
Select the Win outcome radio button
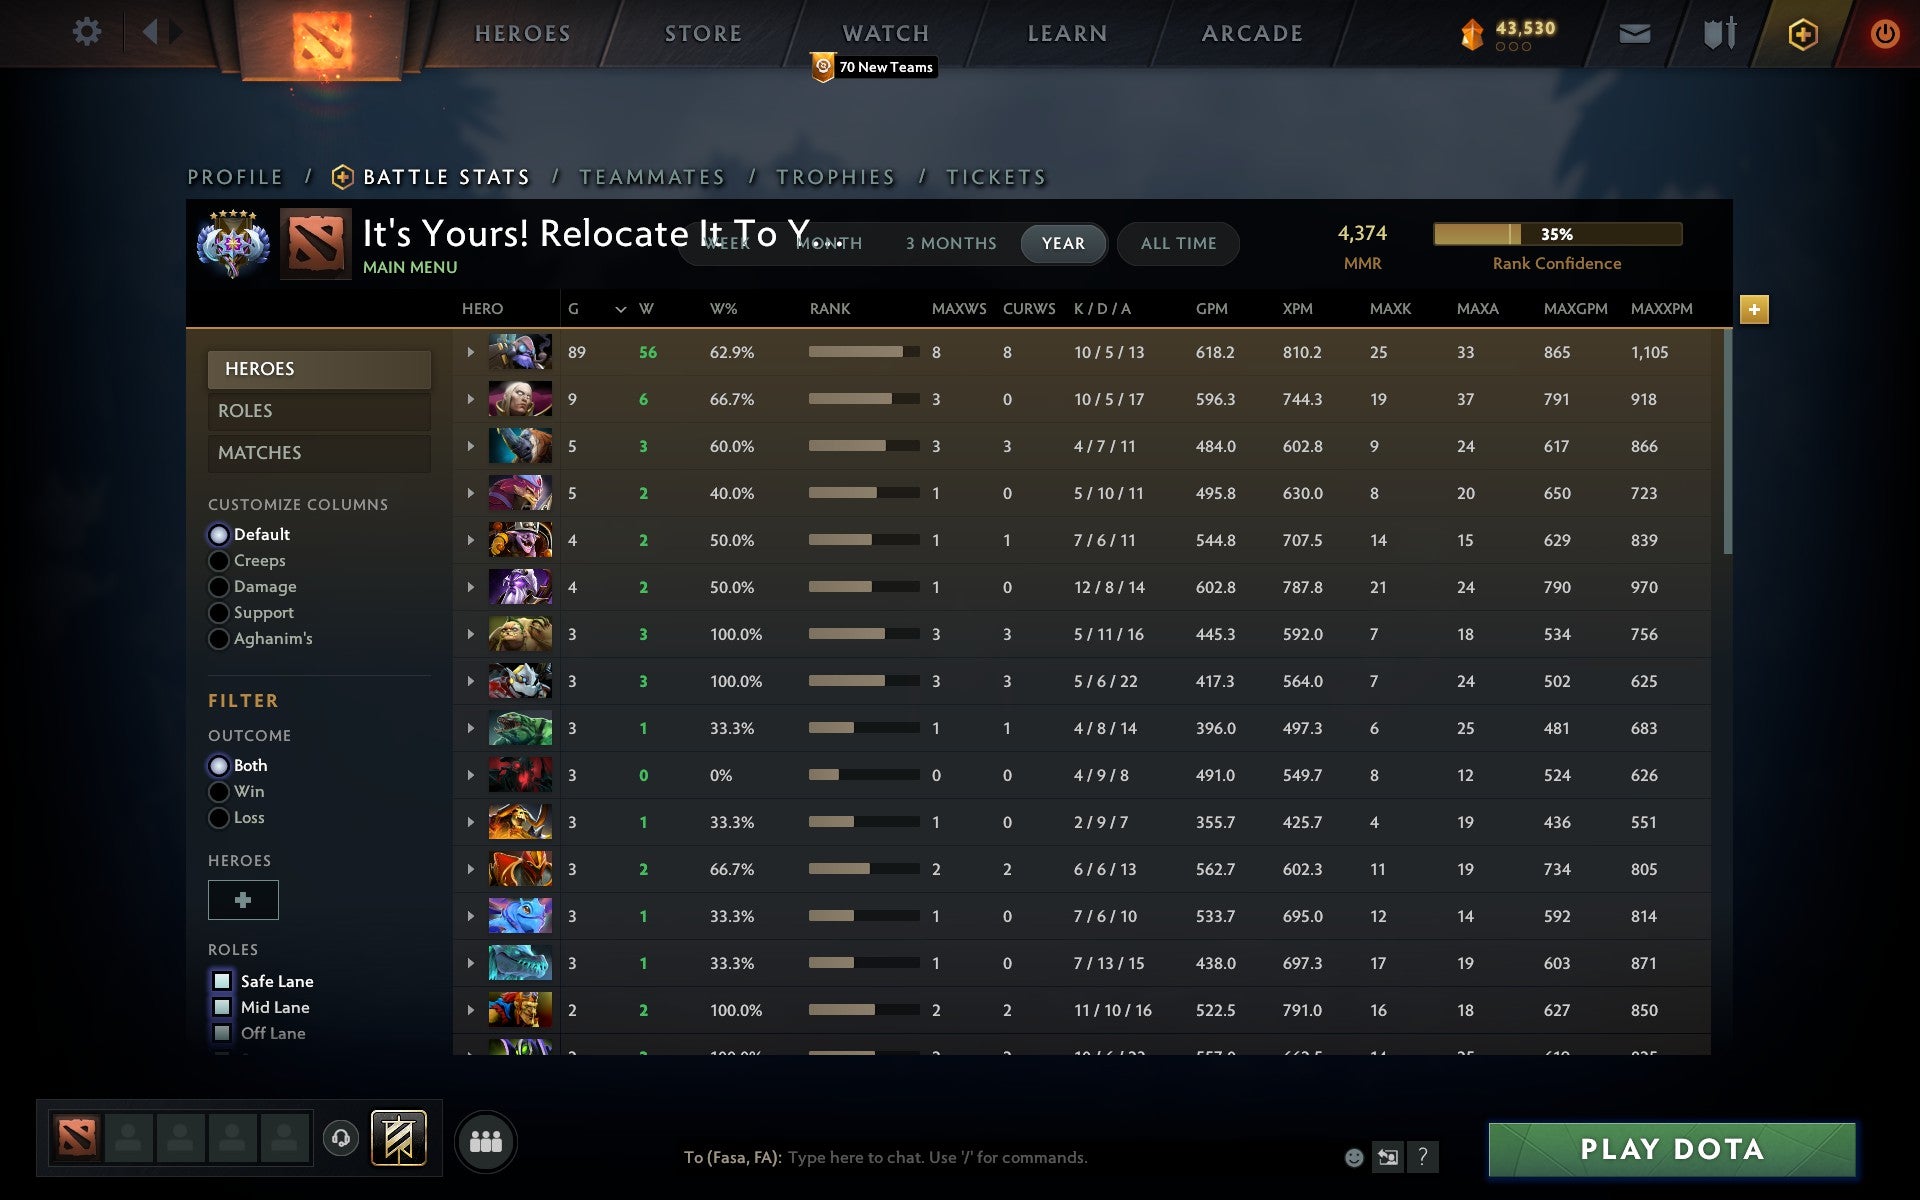point(219,791)
